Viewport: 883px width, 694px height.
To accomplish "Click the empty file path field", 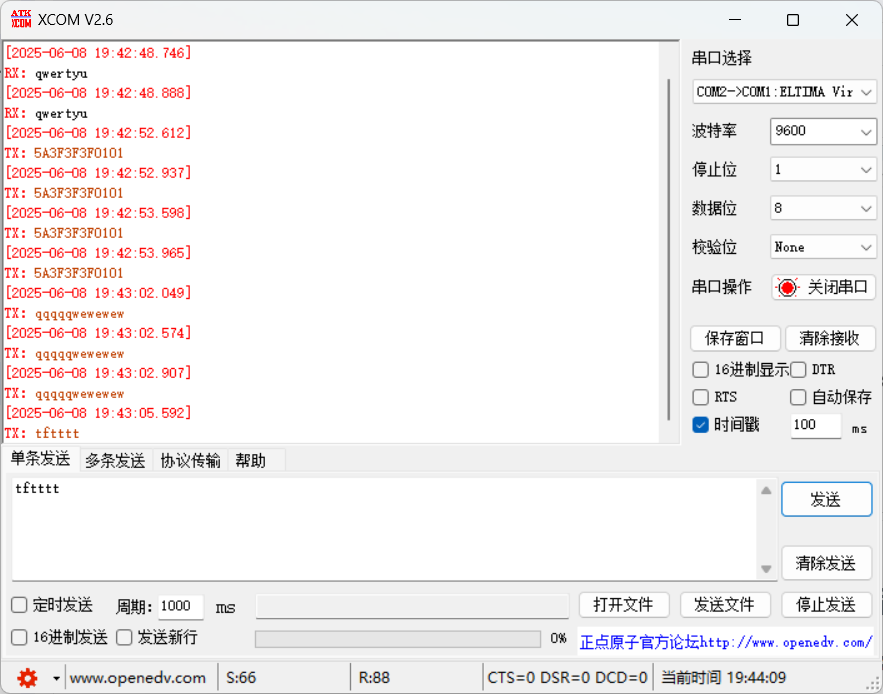I will [x=412, y=606].
